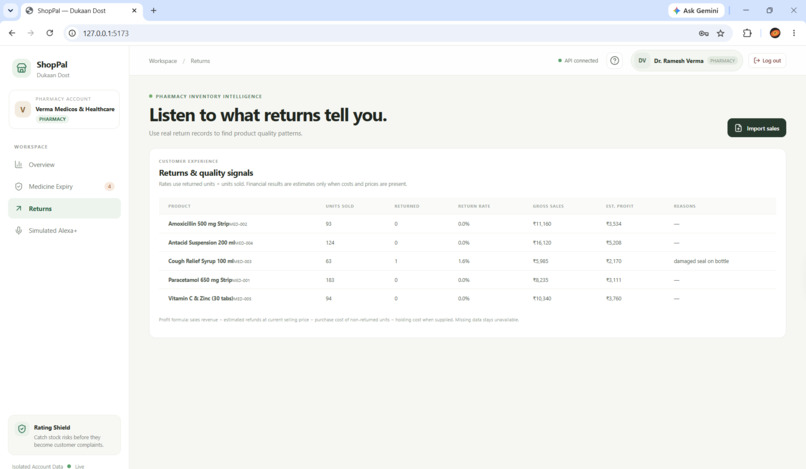The image size is (806, 469).
Task: Go back to the previous page
Action: coord(12,33)
